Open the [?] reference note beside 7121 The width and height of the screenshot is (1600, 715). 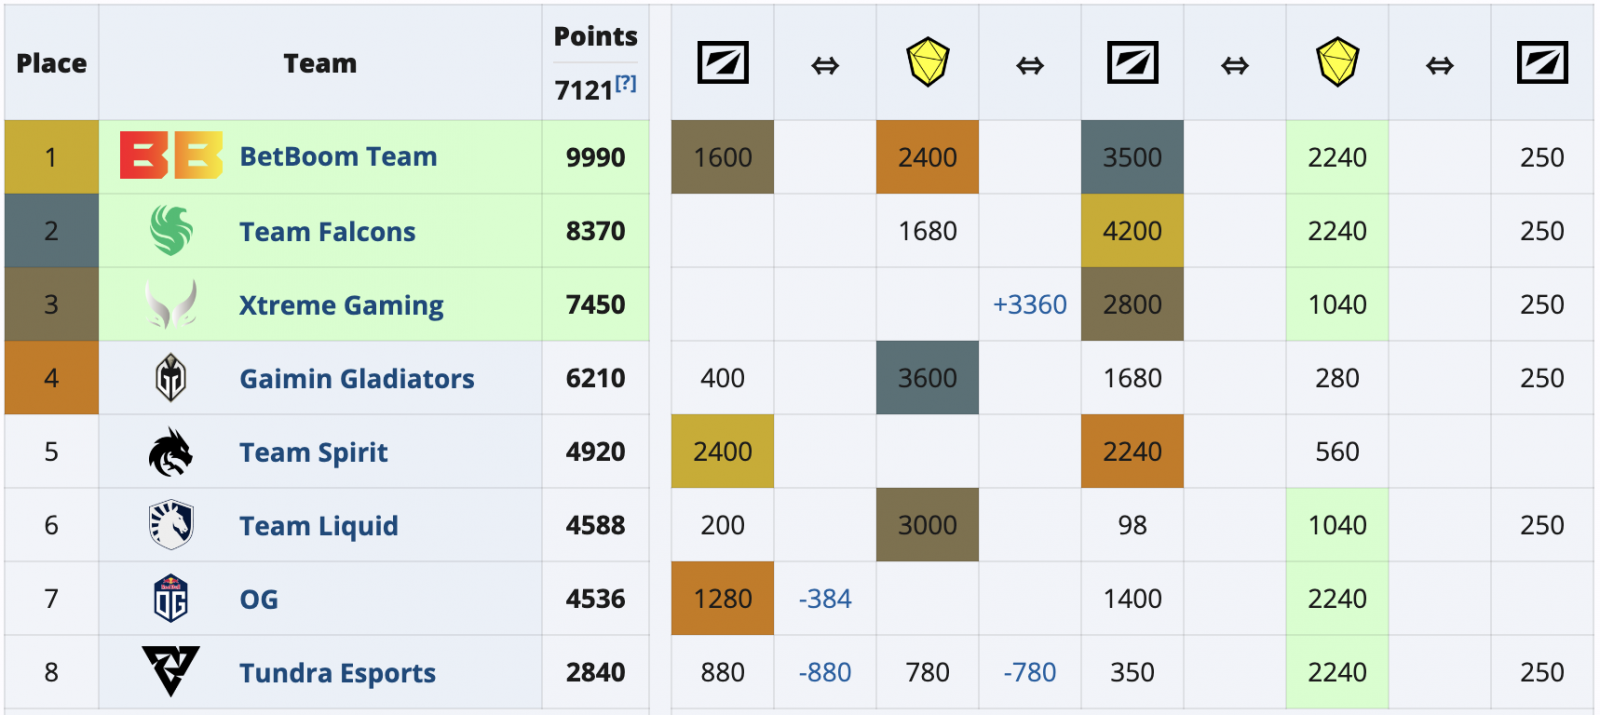pyautogui.click(x=626, y=84)
